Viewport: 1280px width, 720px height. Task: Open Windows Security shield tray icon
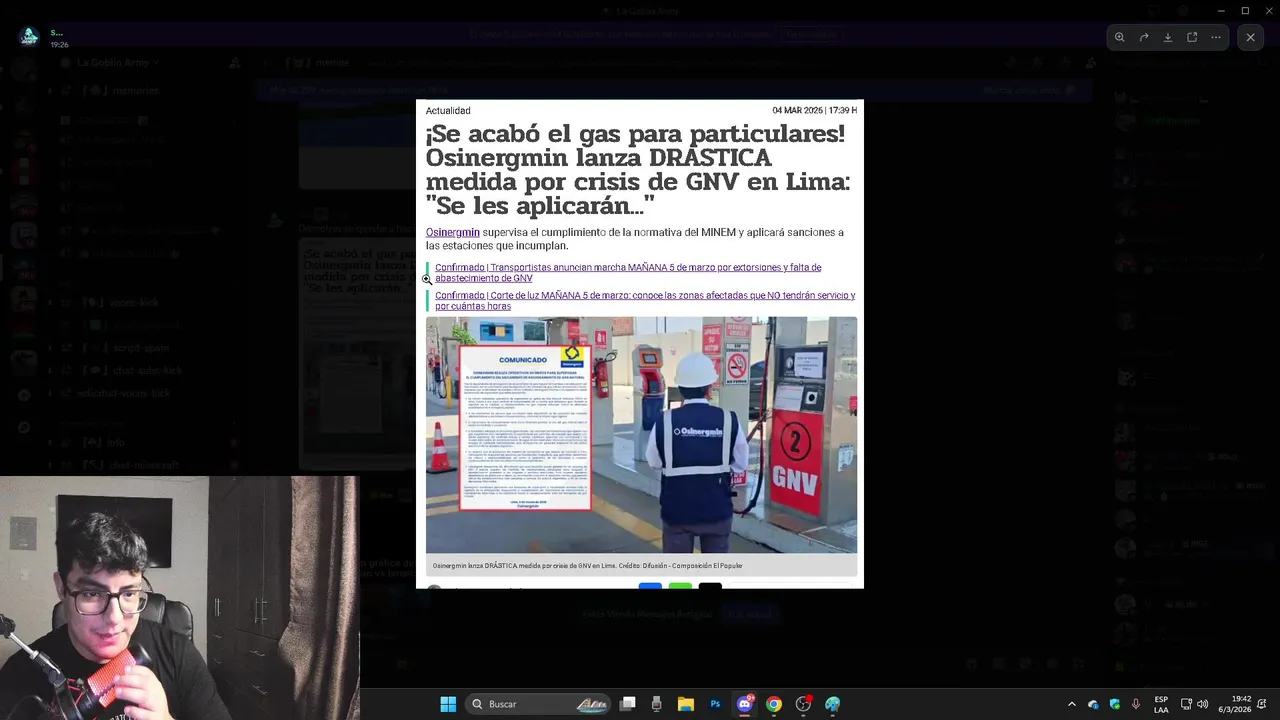coord(1115,704)
